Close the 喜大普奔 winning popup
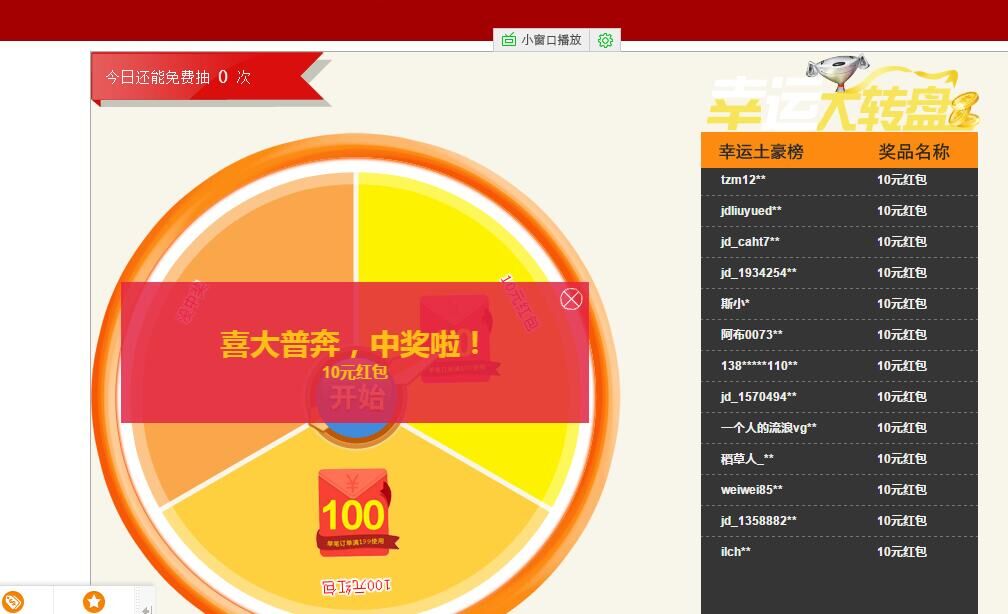The image size is (1008, 614). coord(571,300)
